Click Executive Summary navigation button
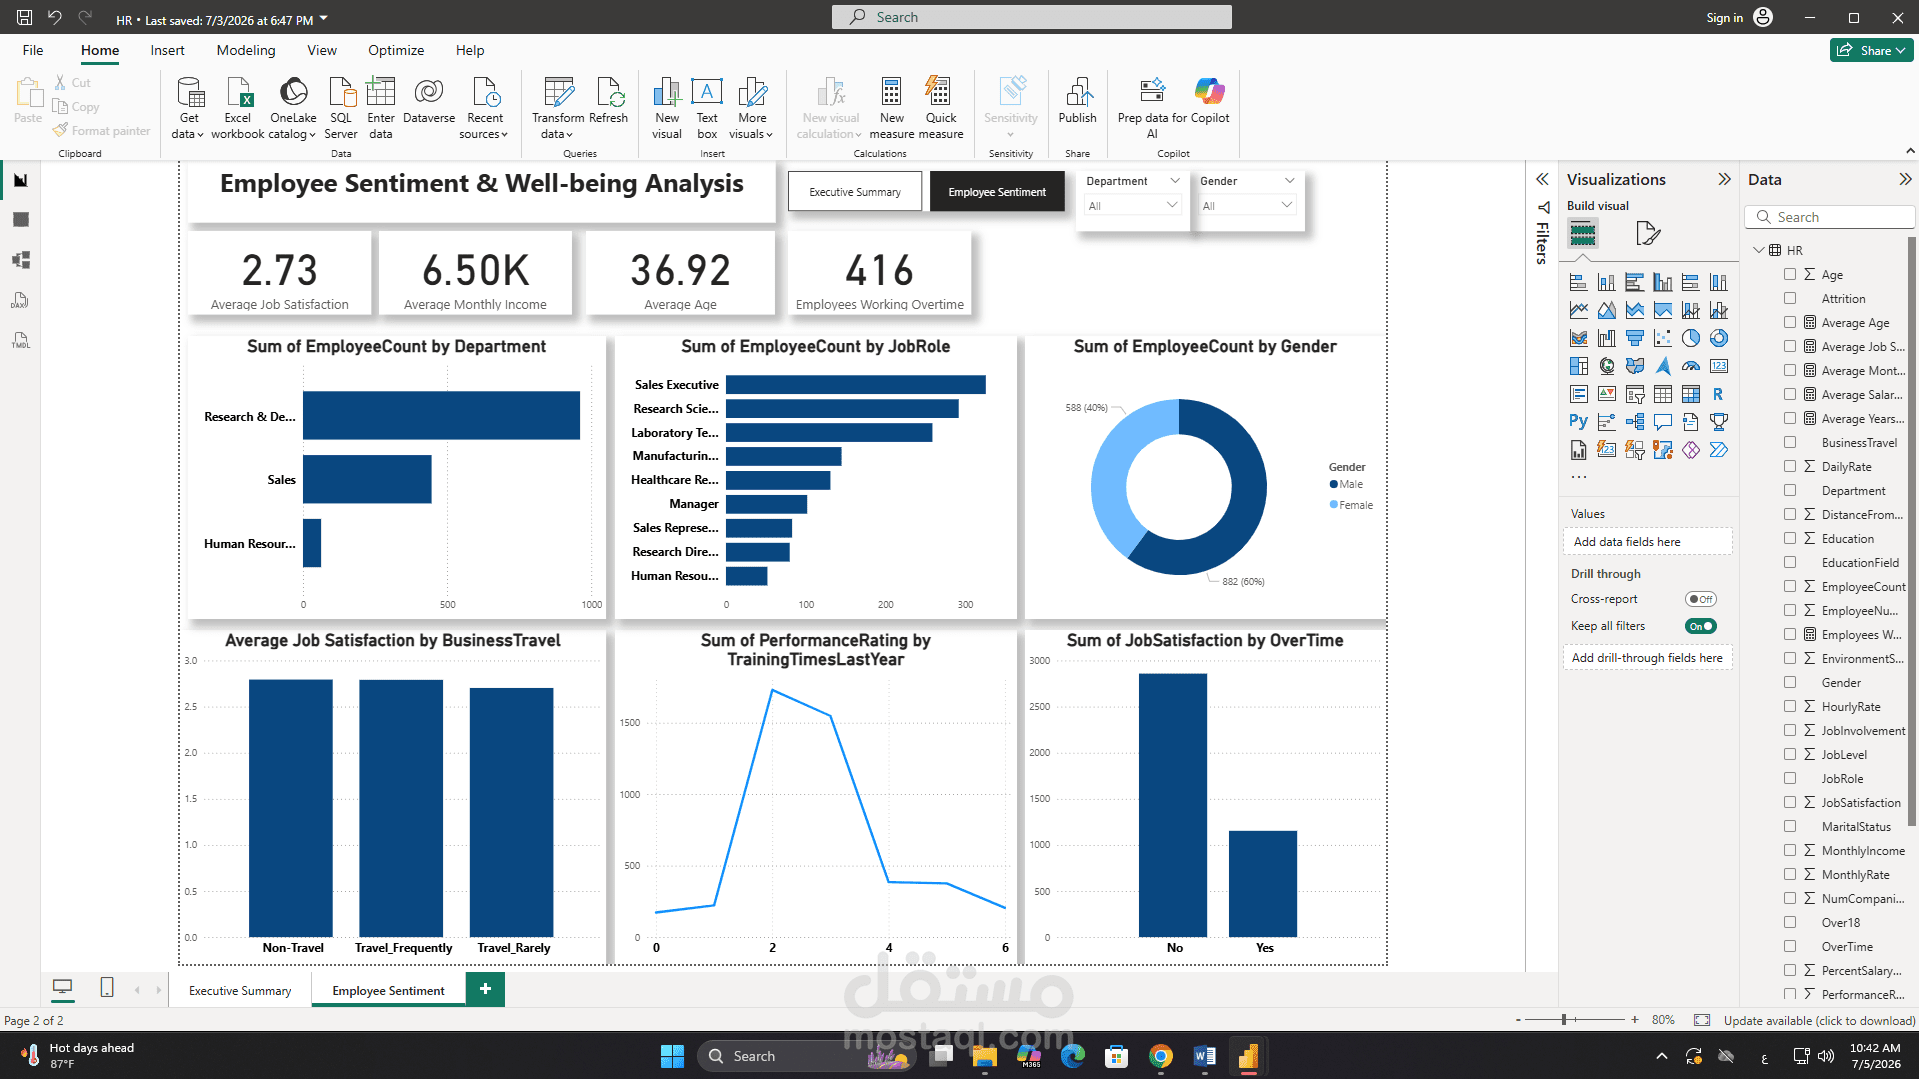Viewport: 1919px width, 1079px height. click(855, 191)
